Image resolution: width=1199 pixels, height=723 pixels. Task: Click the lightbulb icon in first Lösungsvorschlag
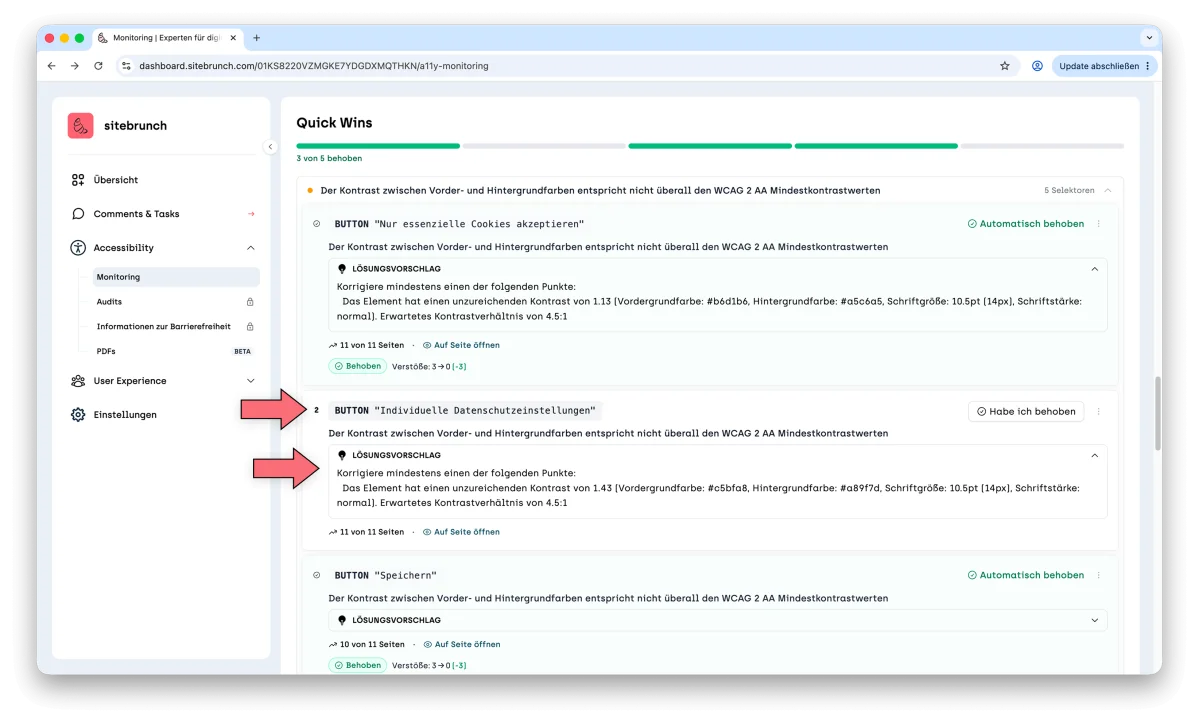[342, 269]
